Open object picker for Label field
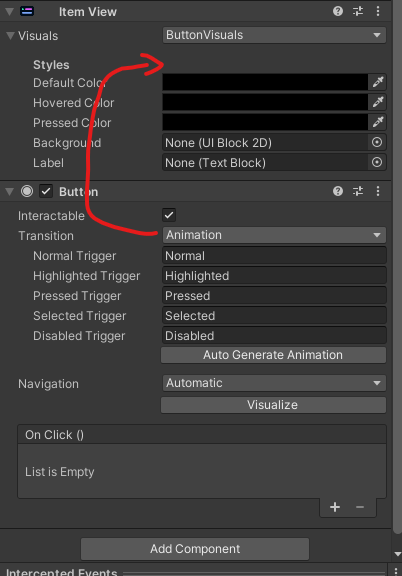 (377, 162)
